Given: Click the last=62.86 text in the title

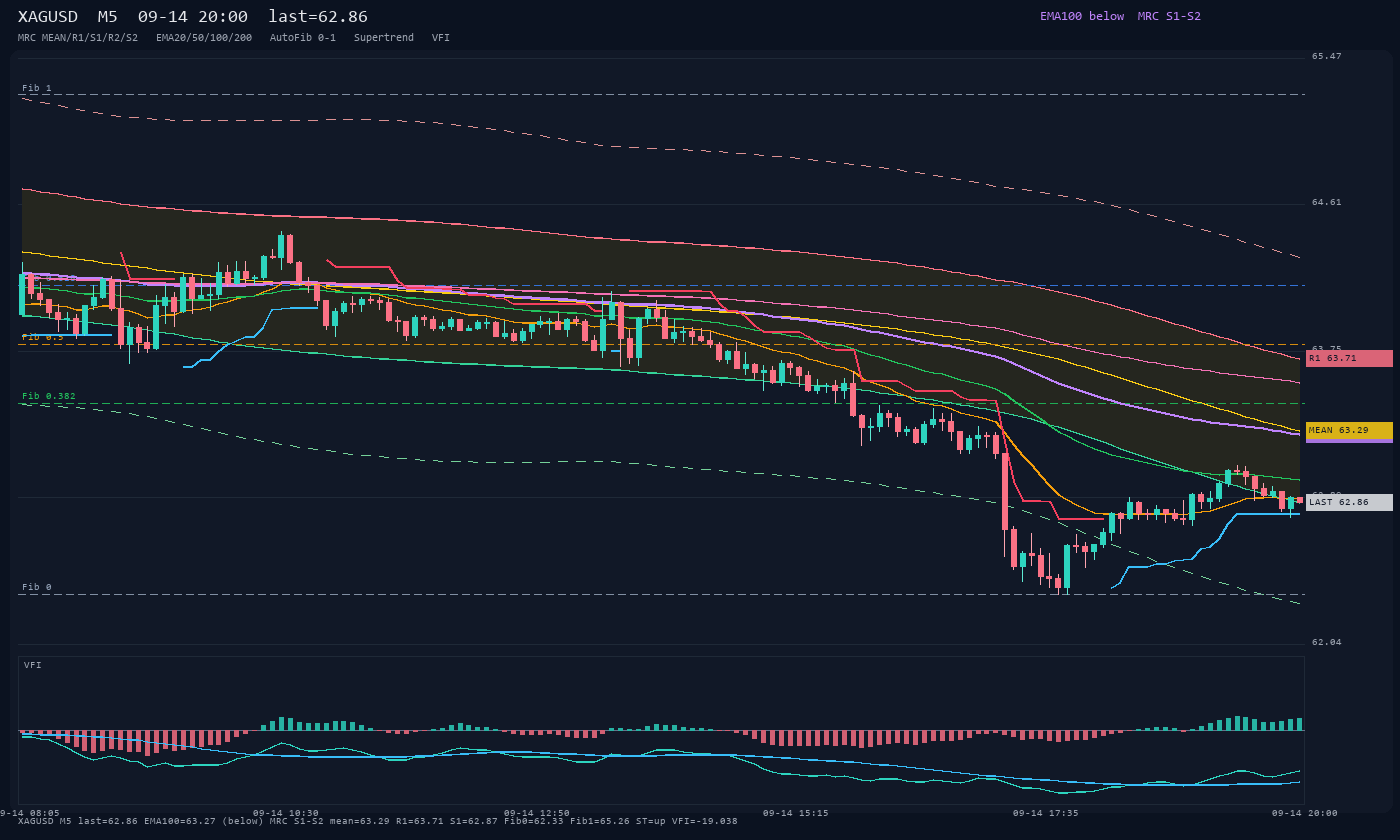Looking at the screenshot, I should click(318, 17).
